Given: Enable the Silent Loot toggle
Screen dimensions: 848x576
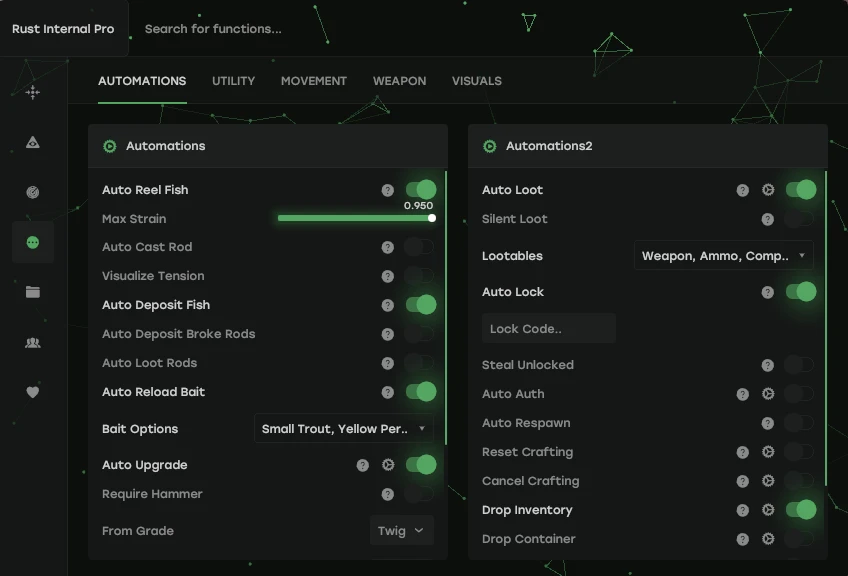Looking at the screenshot, I should [799, 219].
